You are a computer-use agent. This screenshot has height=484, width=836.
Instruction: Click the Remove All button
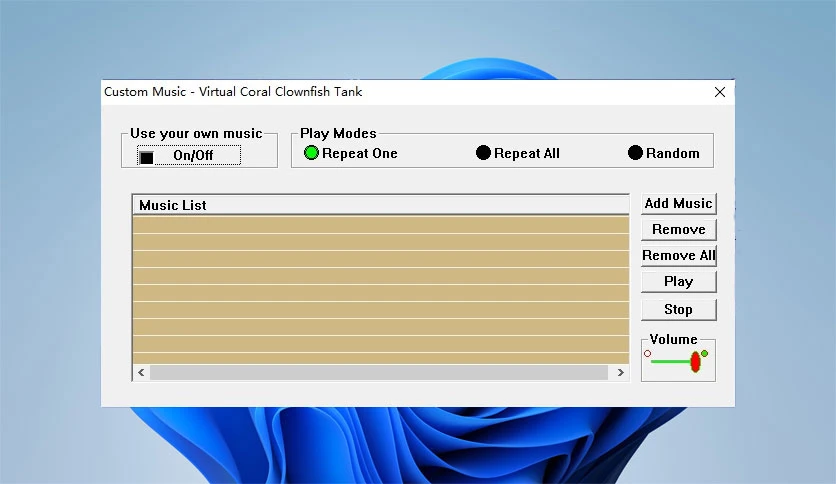click(x=678, y=256)
